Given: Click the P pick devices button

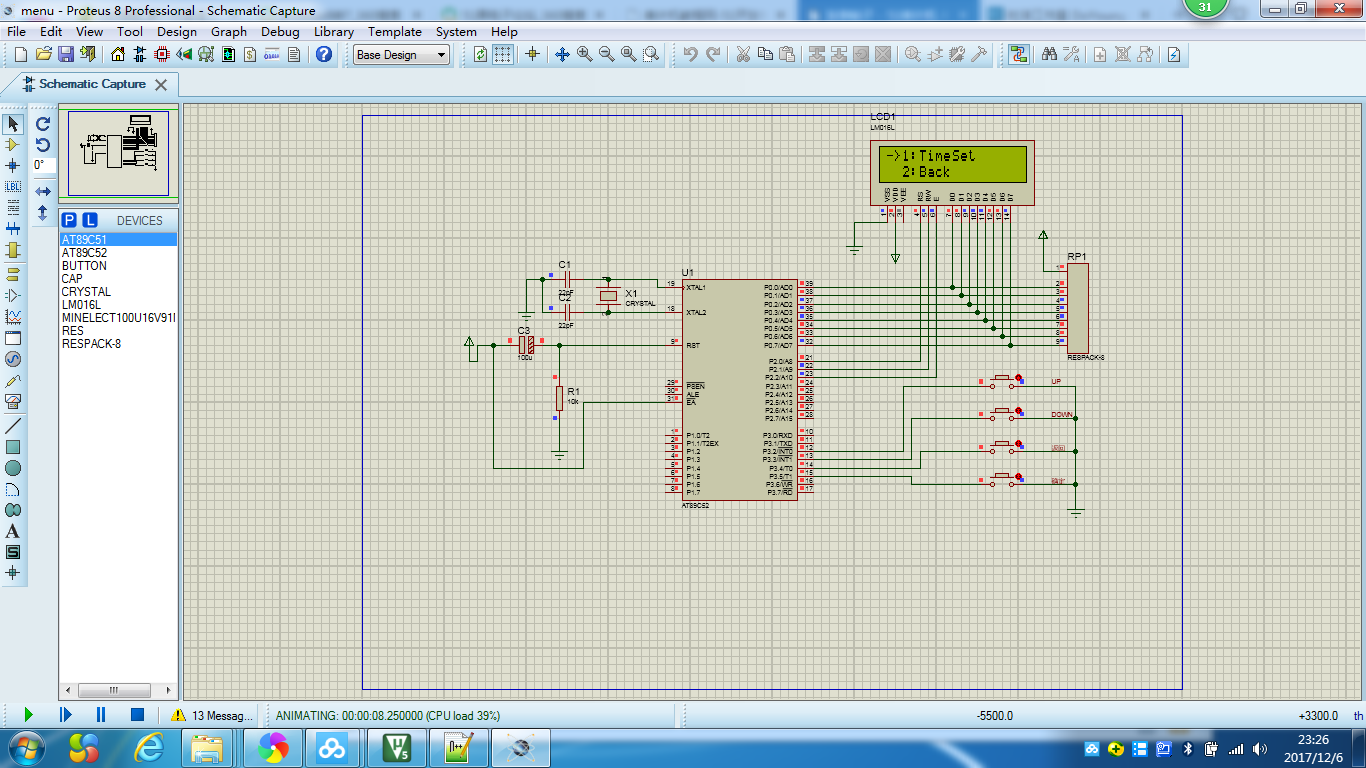Looking at the screenshot, I should click(69, 220).
